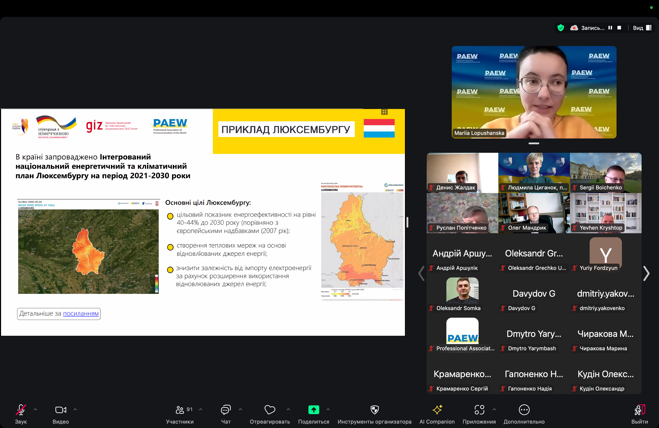The width and height of the screenshot is (659, 428).
Task: Open the Приложения apps icon
Action: click(x=479, y=410)
